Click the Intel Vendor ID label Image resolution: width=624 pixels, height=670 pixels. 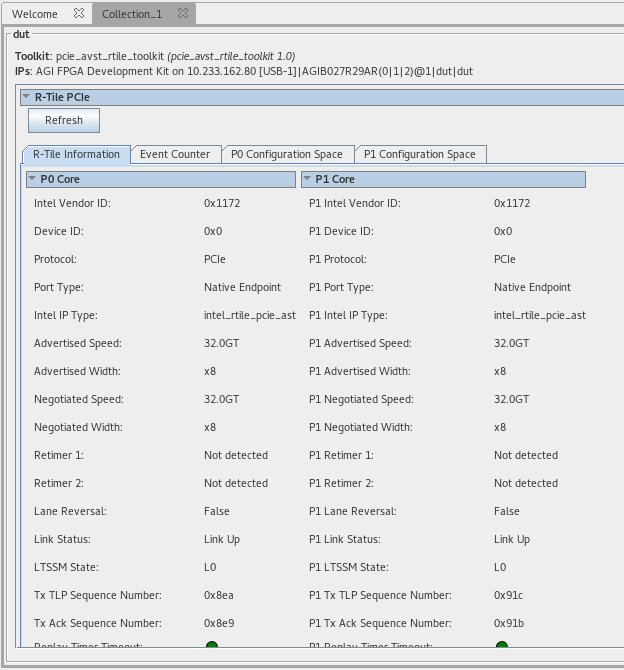[72, 203]
